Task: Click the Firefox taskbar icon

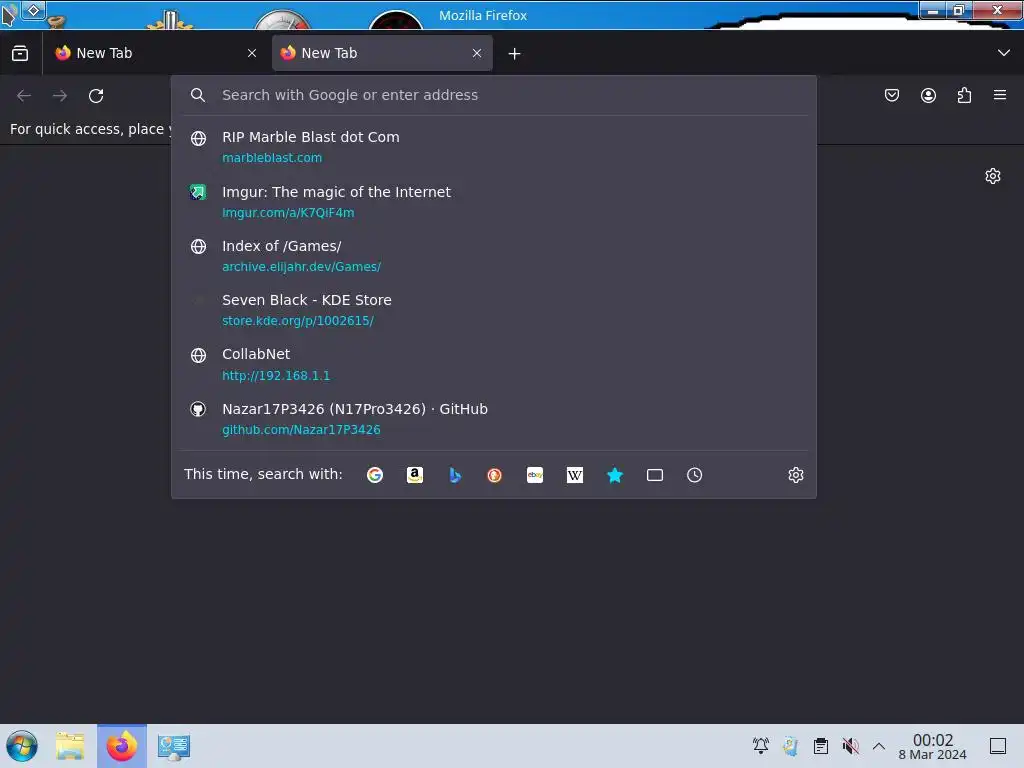Action: (122, 746)
